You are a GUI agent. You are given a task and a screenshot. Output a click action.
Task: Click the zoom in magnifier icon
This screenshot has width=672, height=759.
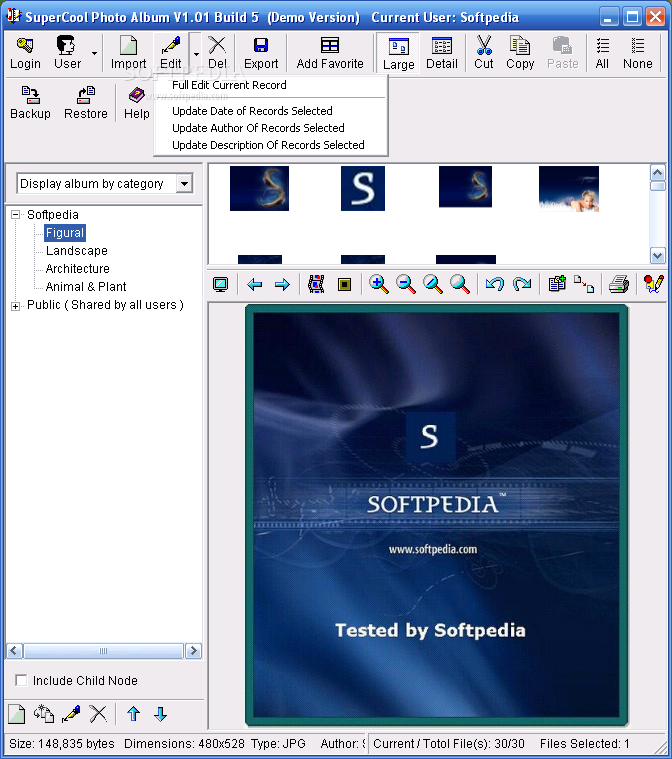(379, 284)
